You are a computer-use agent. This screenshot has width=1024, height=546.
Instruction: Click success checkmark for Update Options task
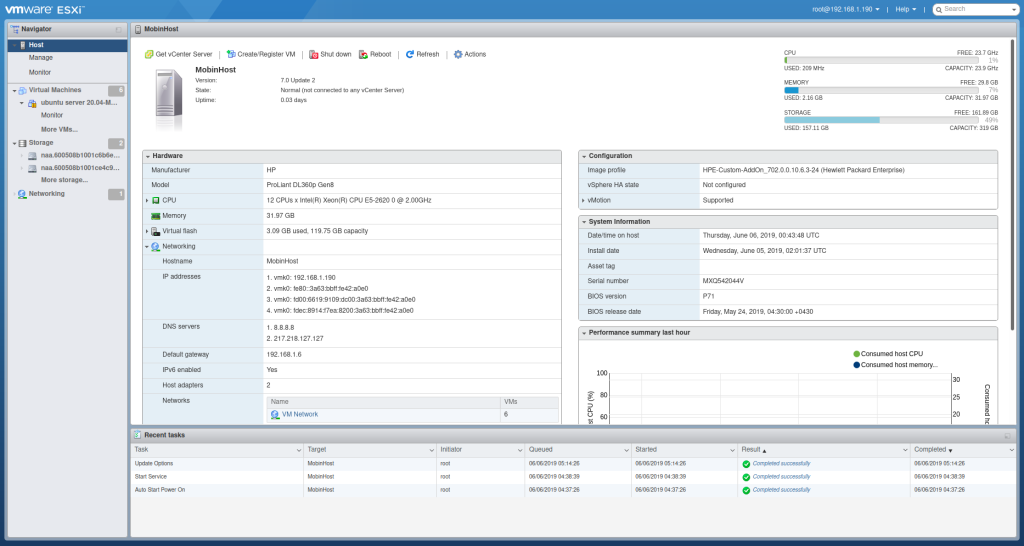click(746, 464)
